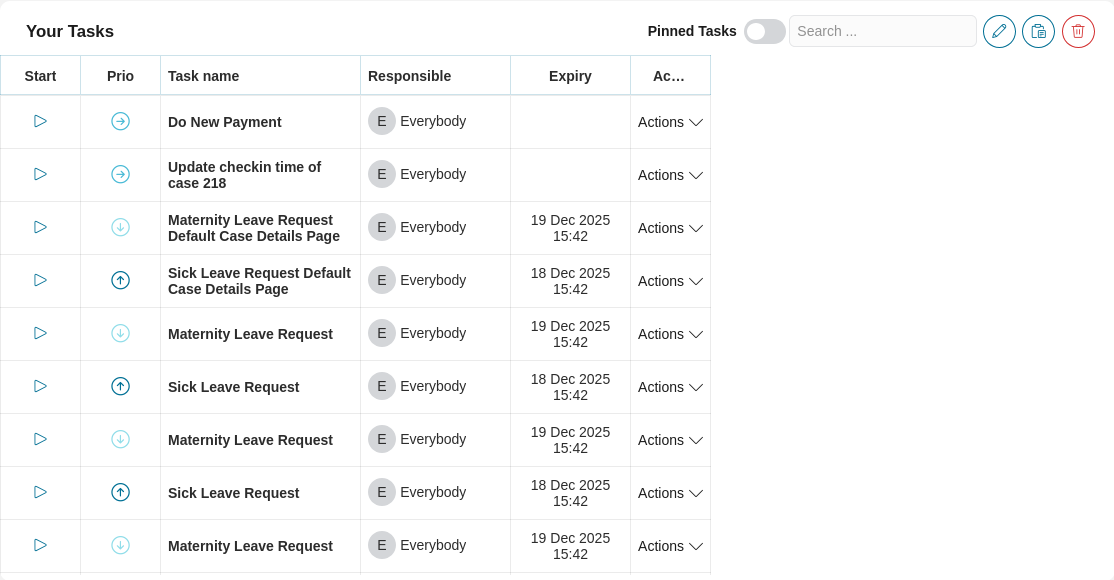Image resolution: width=1114 pixels, height=580 pixels.
Task: Click the Everybody avatar for Sick Leave Request
Action: click(381, 386)
